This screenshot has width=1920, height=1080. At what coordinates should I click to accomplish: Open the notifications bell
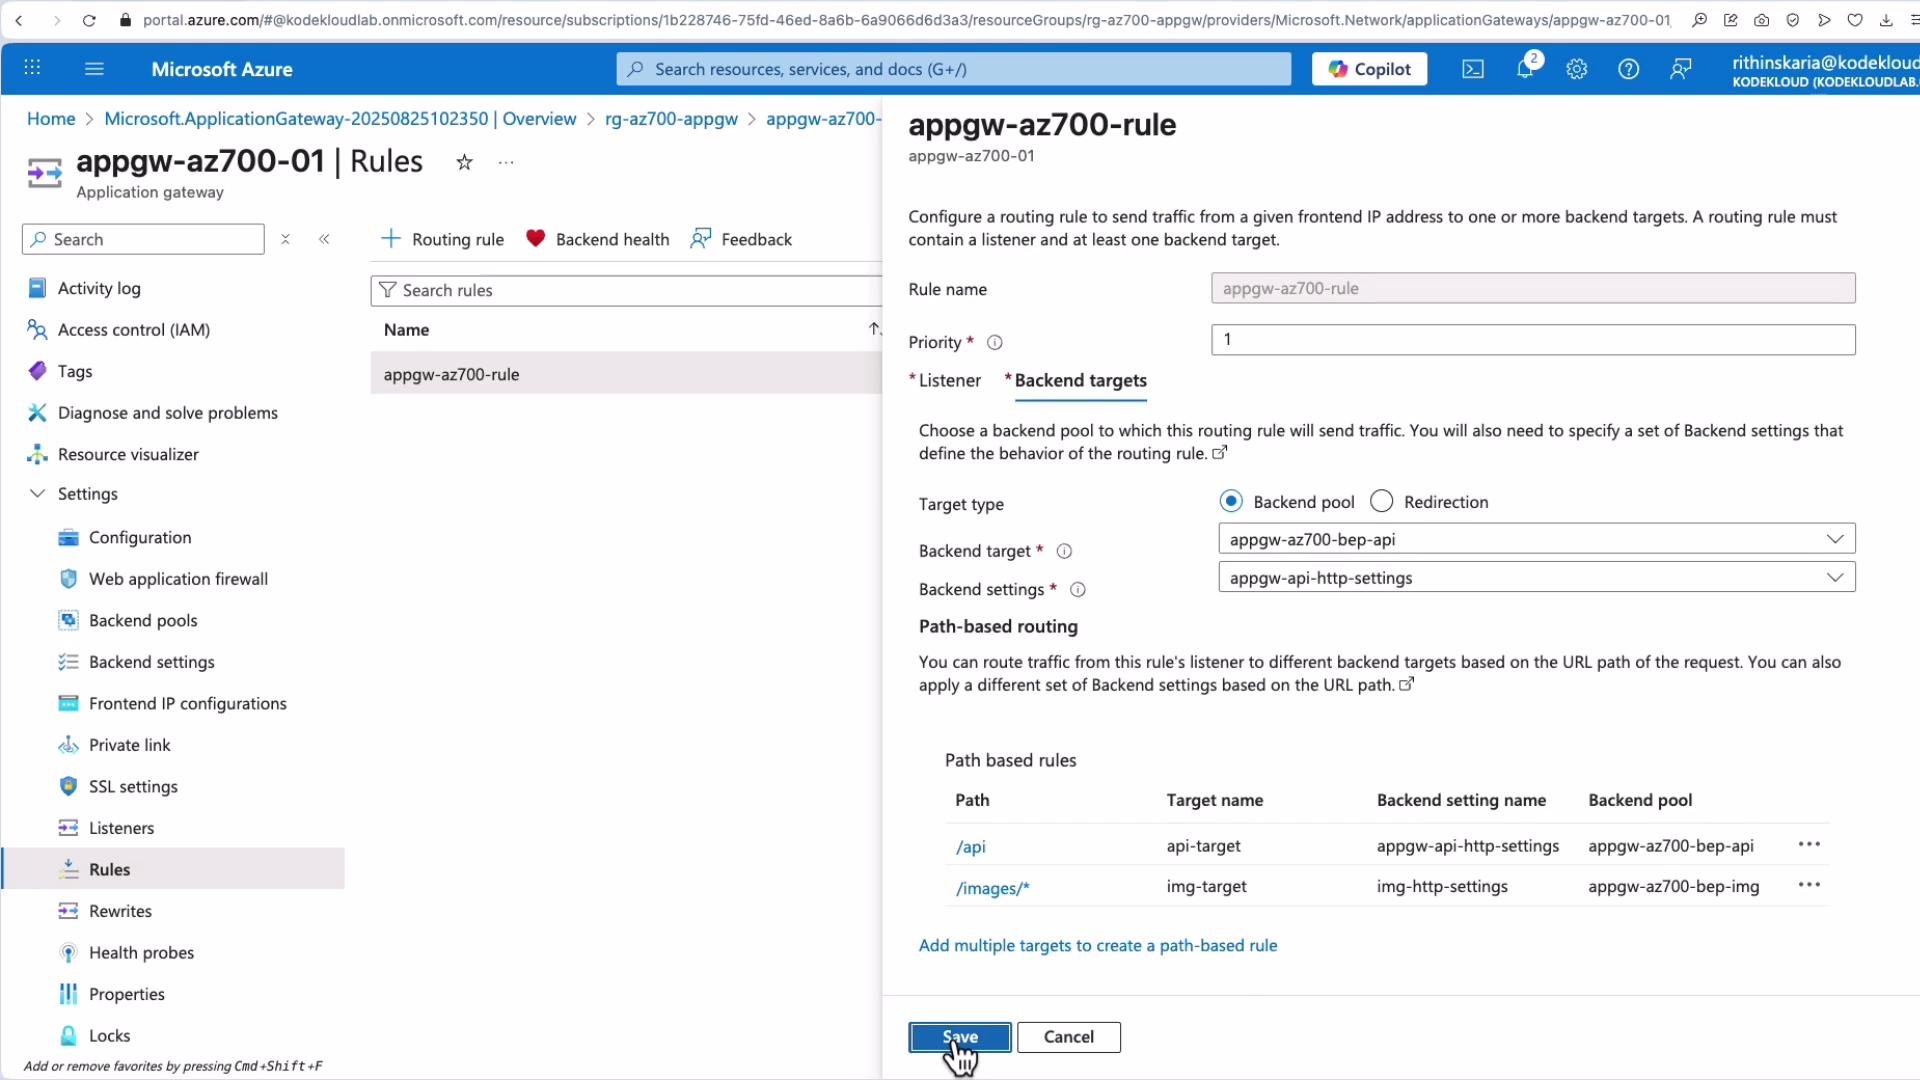point(1525,69)
